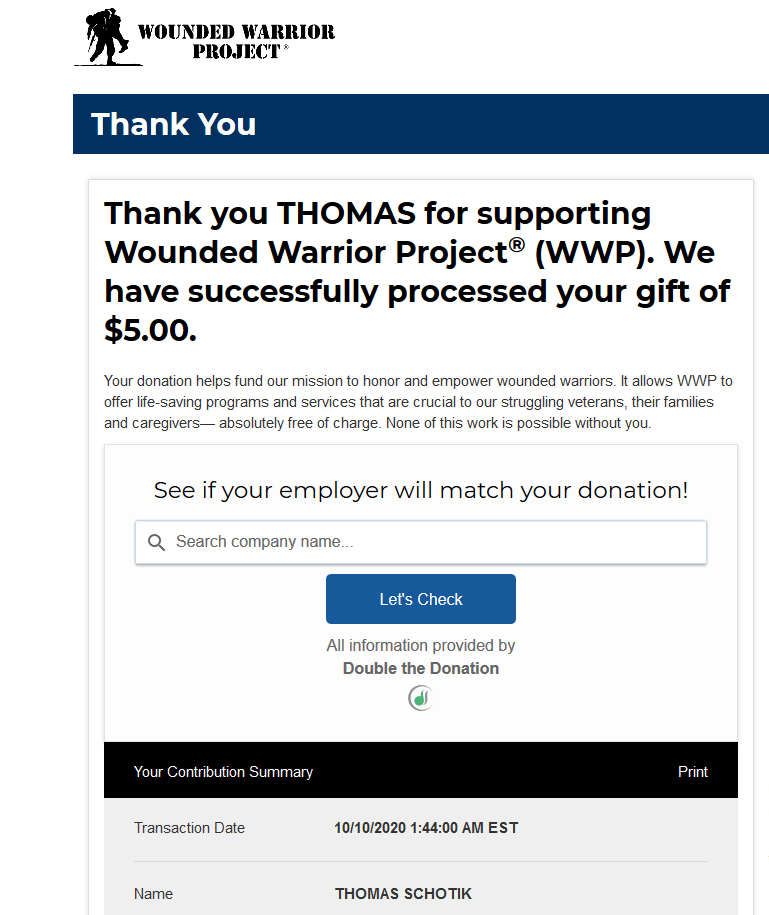
Task: Click the employer match donation heading
Action: pyautogui.click(x=420, y=490)
